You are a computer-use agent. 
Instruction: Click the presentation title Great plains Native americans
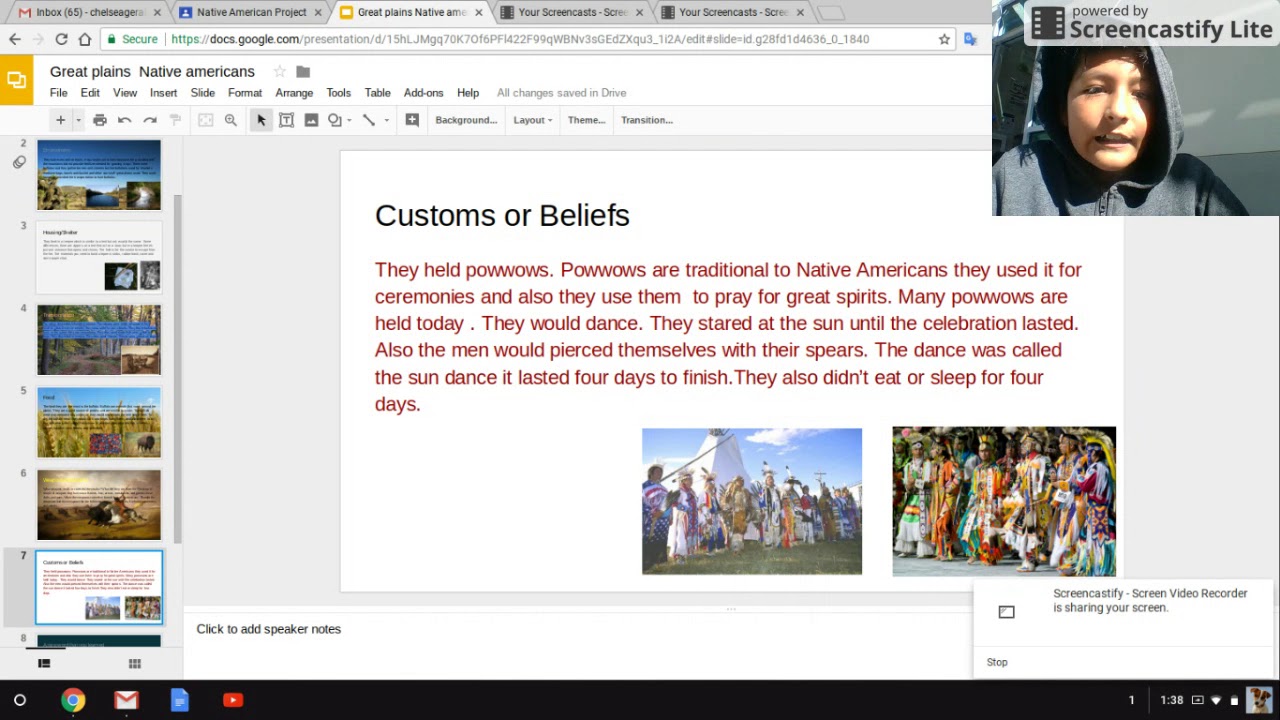pyautogui.click(x=152, y=72)
